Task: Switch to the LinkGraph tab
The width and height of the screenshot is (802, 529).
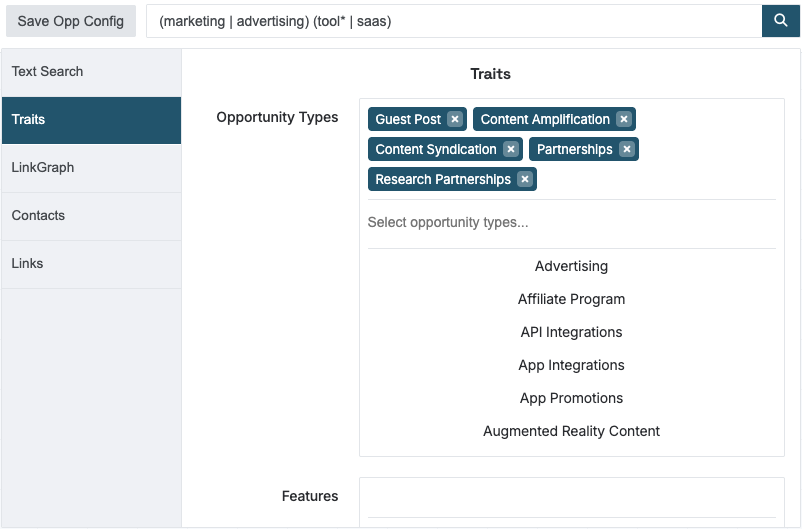Action: [92, 168]
